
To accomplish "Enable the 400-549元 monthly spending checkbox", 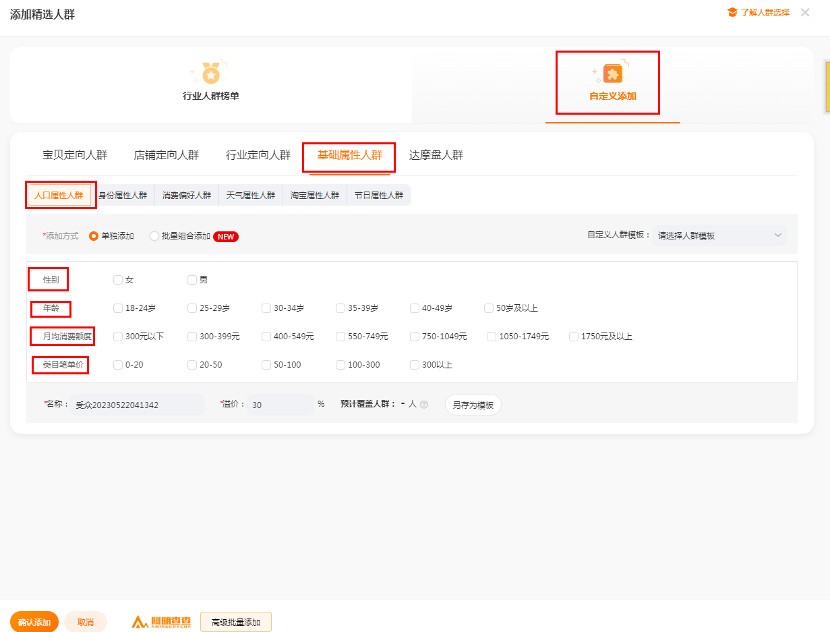I will [266, 337].
